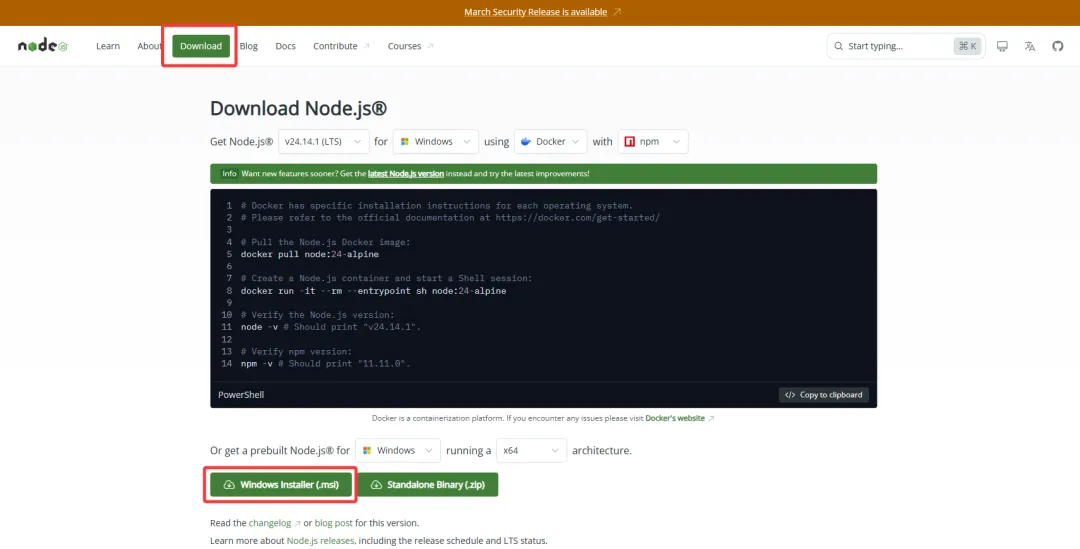This screenshot has height=549, width=1080.
Task: Click the 'node -v' code line
Action: pyautogui.click(x=330, y=327)
